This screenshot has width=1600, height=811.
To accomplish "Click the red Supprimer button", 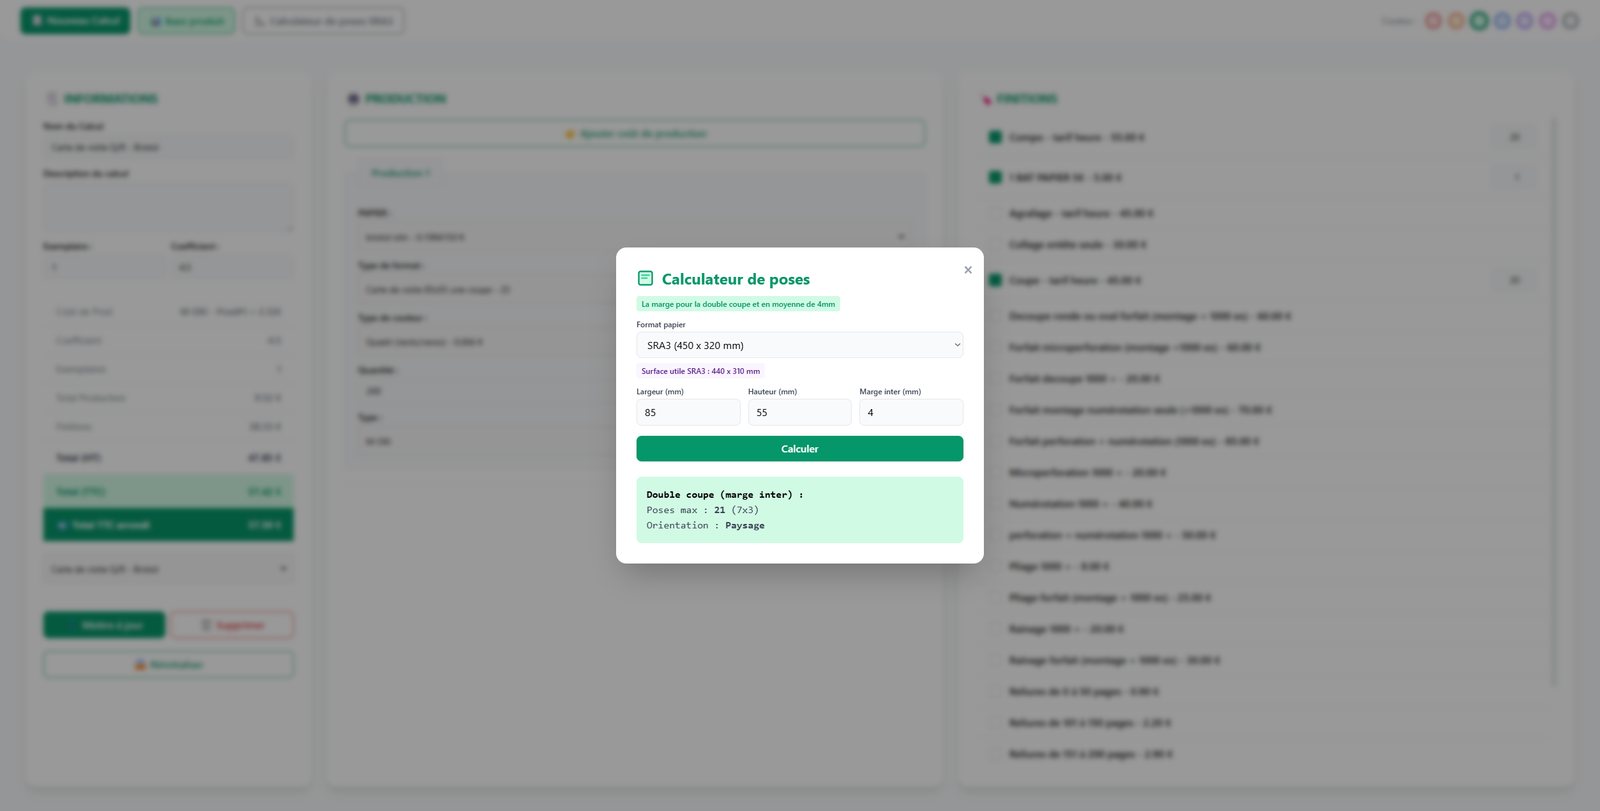I will (231, 625).
